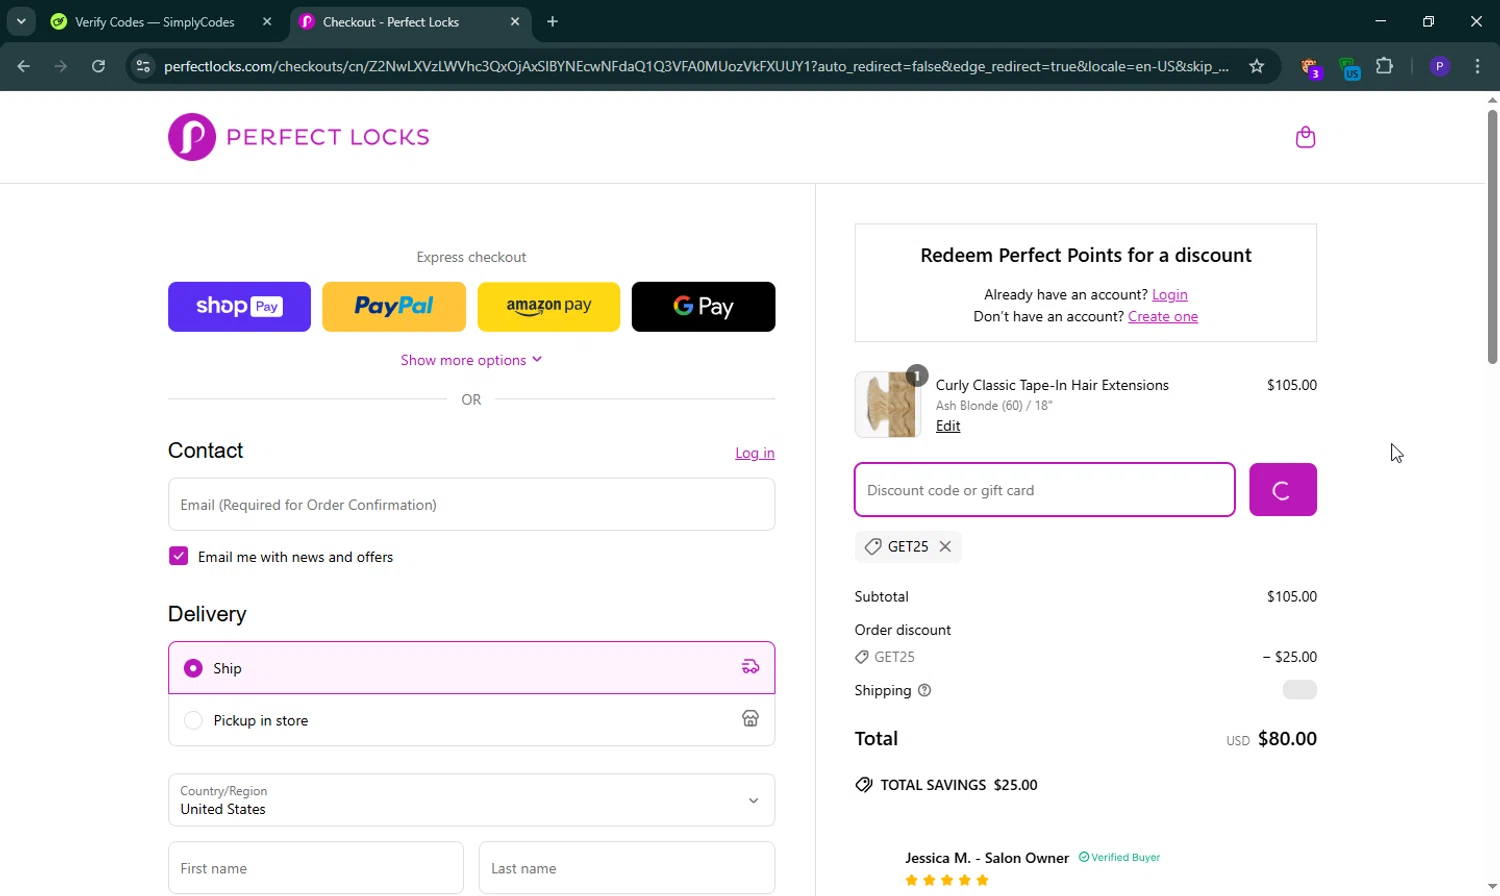Open the Country/Region dropdown

click(471, 800)
